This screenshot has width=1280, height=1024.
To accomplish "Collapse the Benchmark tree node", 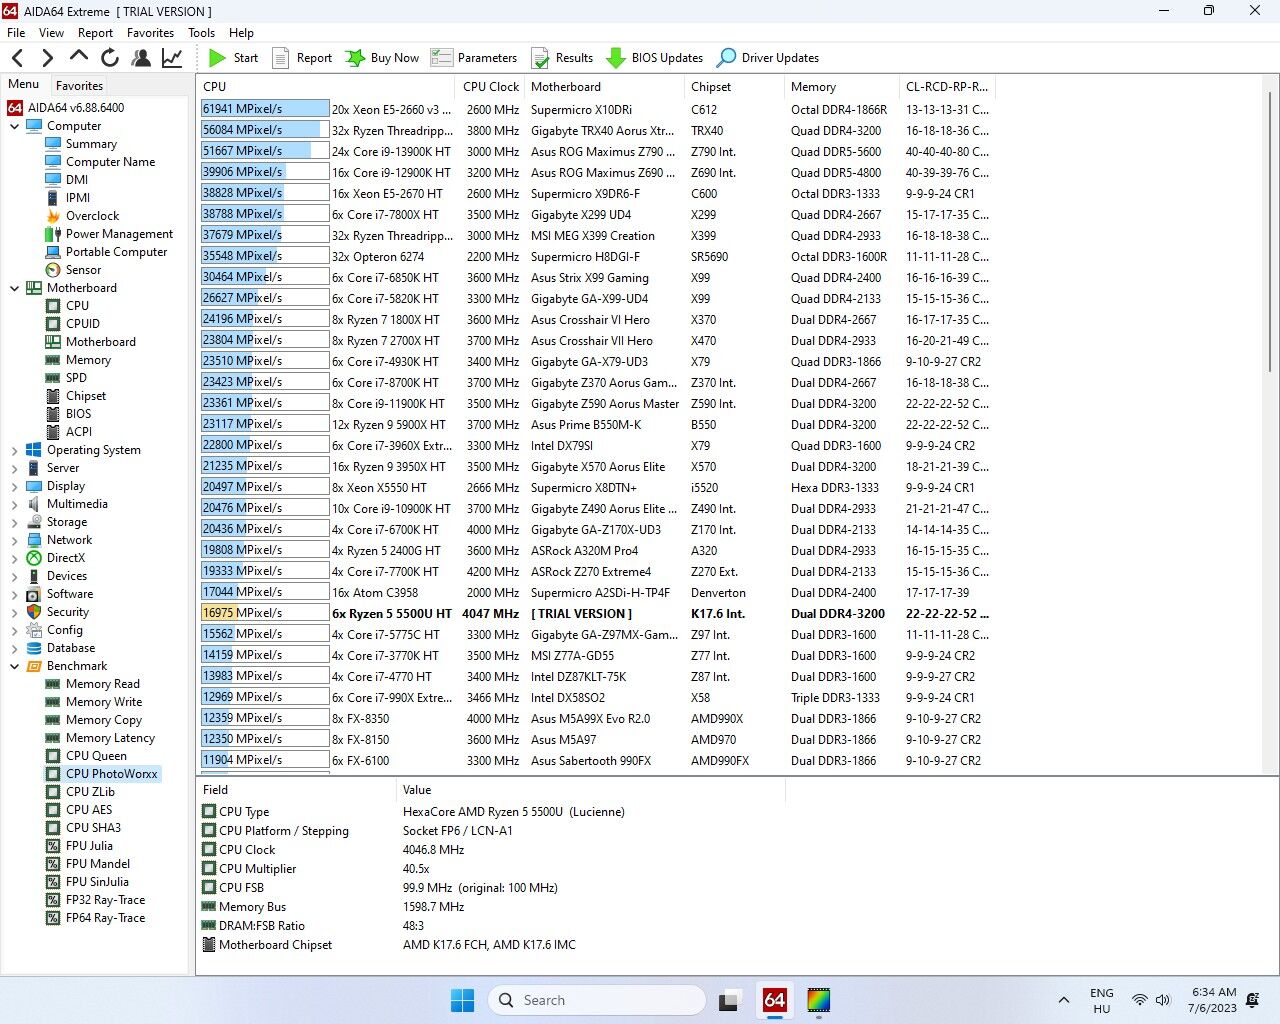I will coord(14,666).
